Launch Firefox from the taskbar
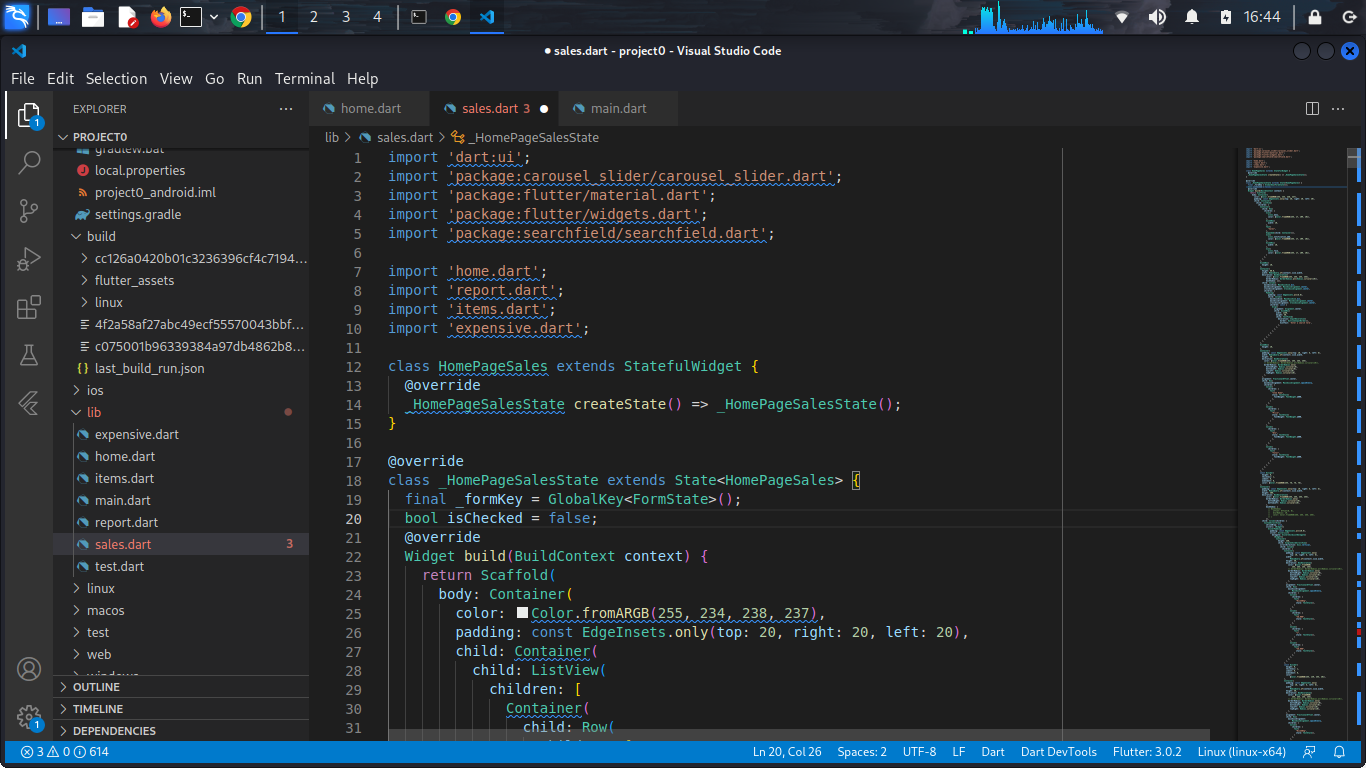This screenshot has width=1366, height=768. [x=160, y=17]
